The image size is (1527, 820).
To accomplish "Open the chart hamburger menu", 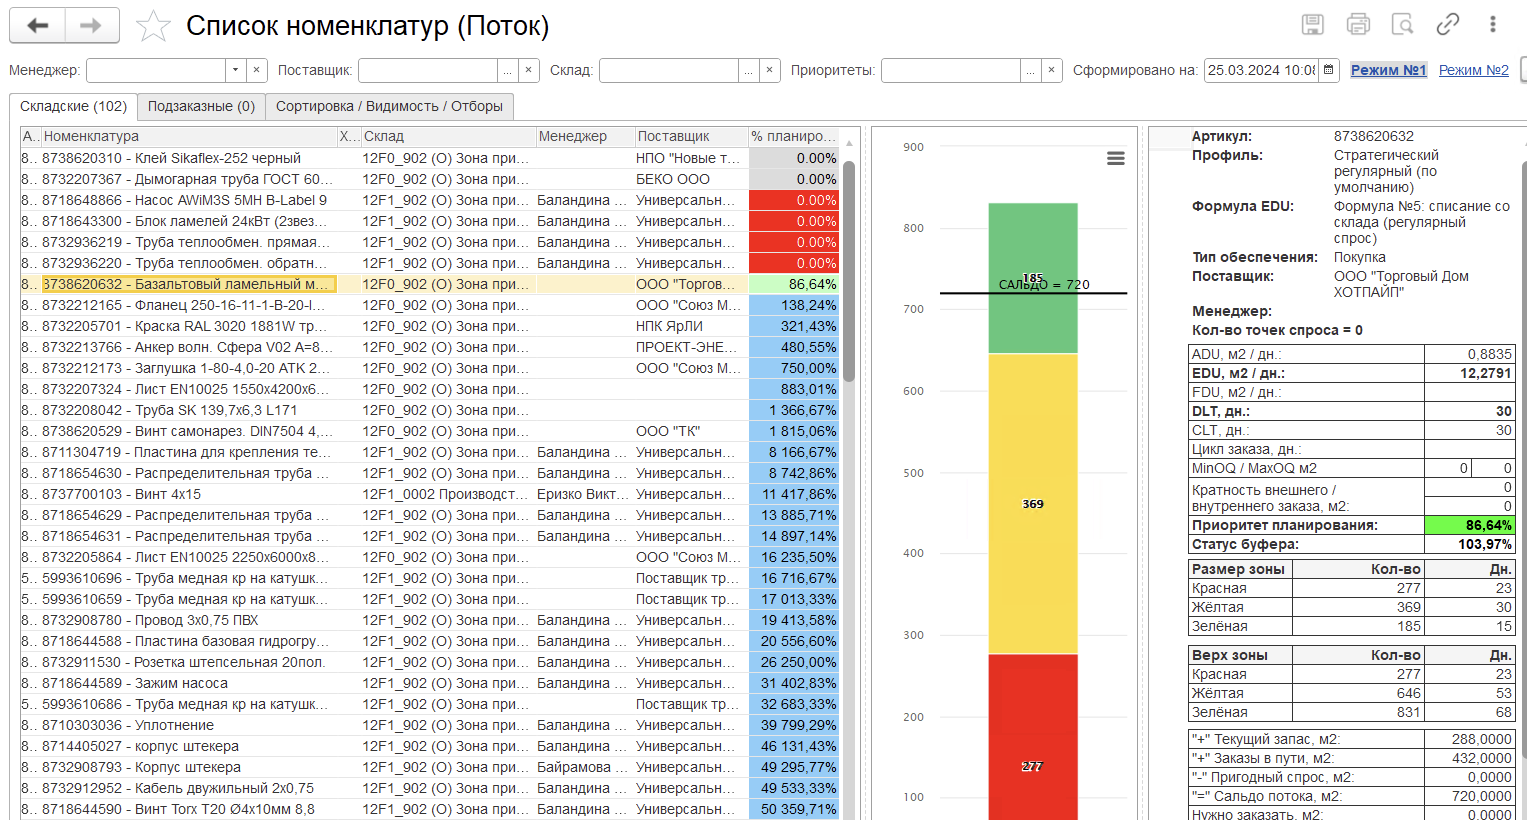I will [1116, 158].
